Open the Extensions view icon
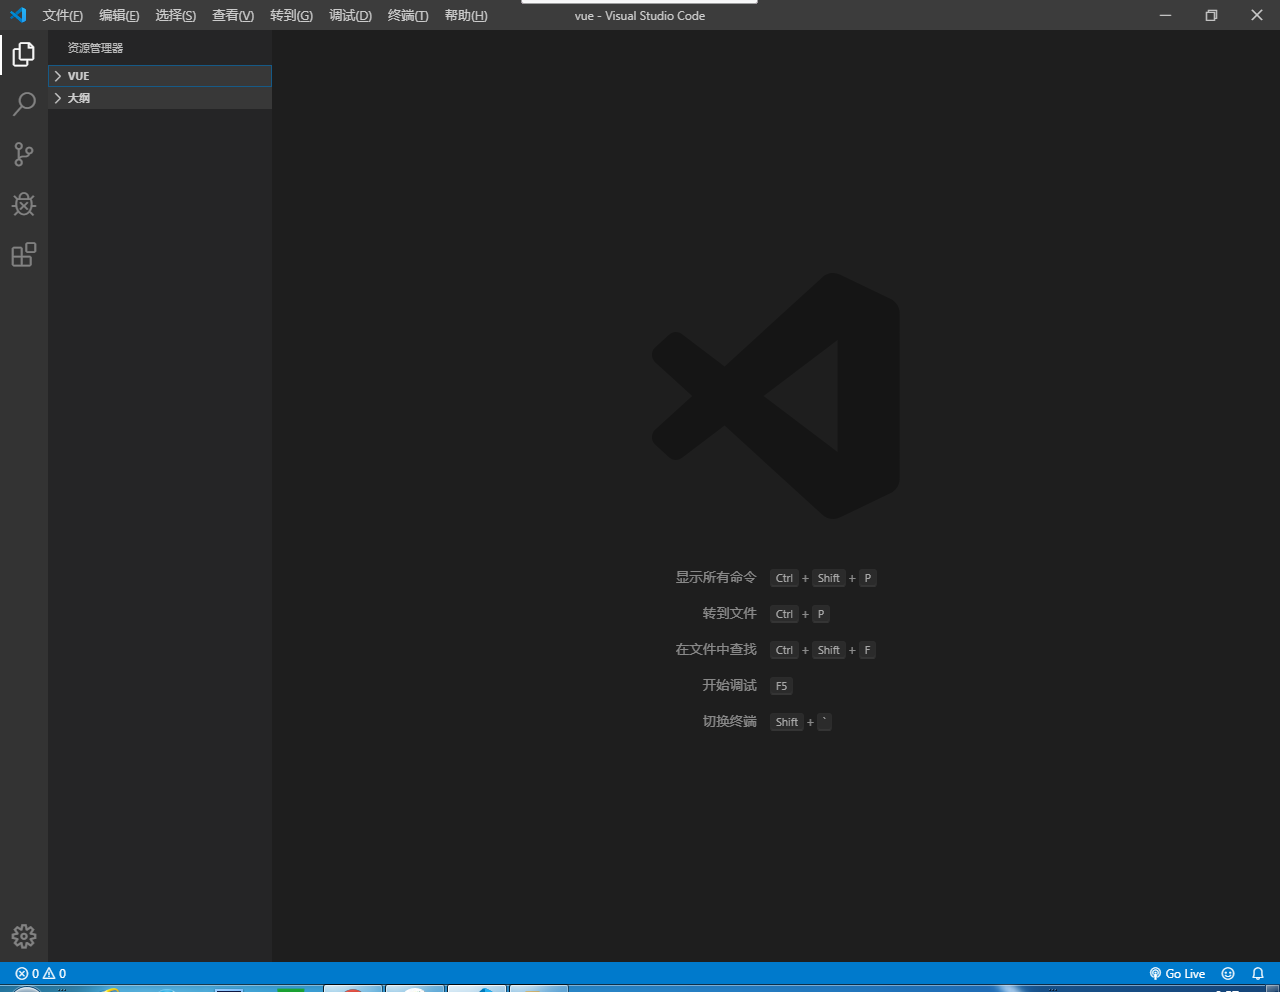Screen dimensions: 1280x992 (24, 255)
